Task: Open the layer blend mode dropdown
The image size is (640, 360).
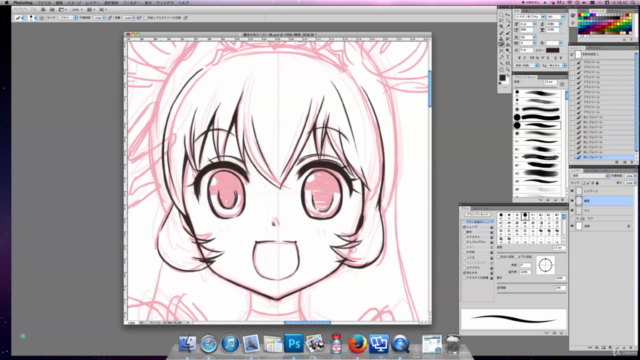Action: [591, 176]
